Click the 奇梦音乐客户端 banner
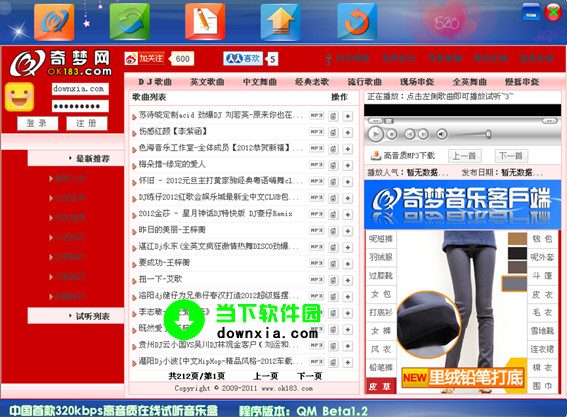 (462, 204)
